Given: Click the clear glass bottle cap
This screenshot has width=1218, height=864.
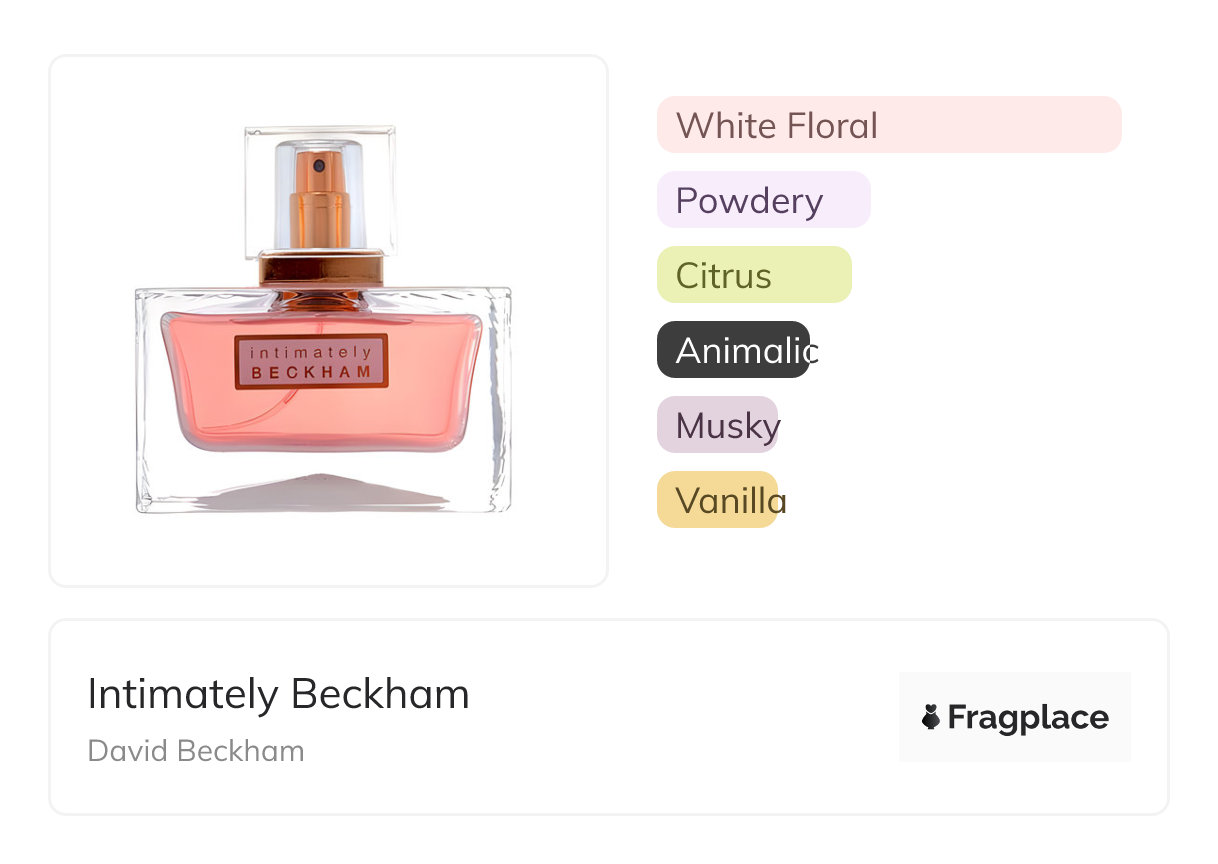Looking at the screenshot, I should click(320, 190).
